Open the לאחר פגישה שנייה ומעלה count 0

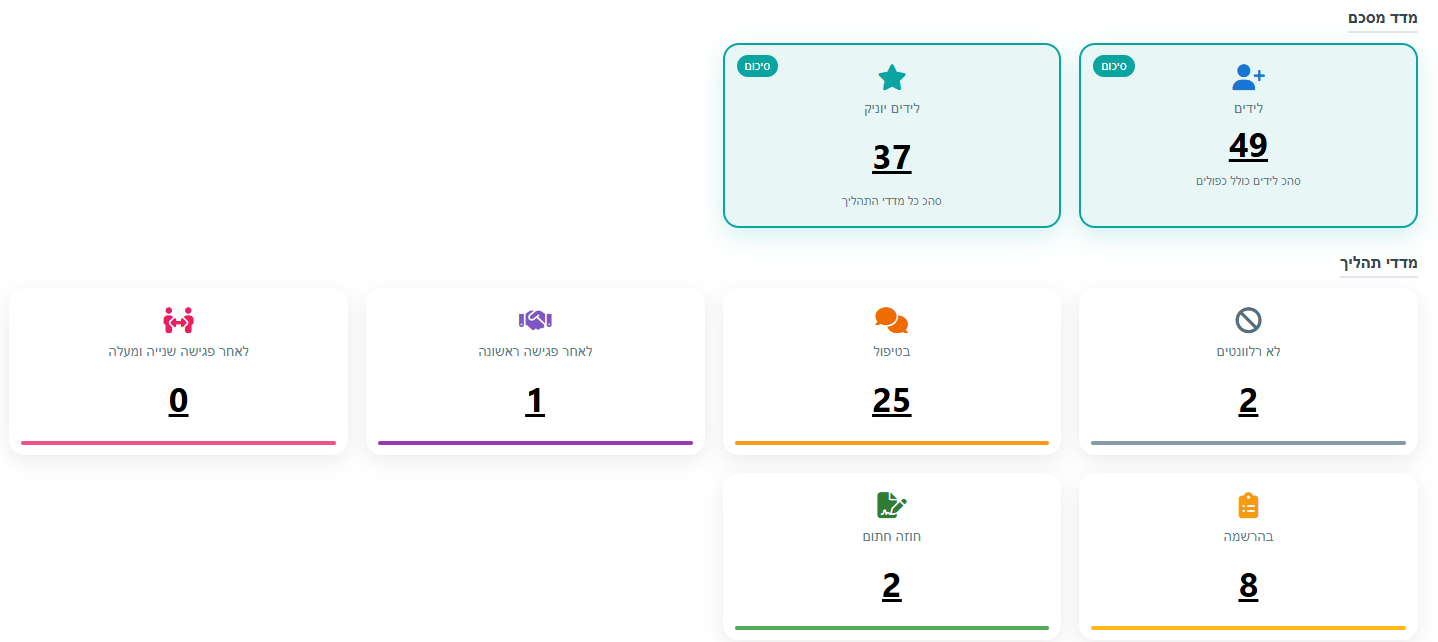click(x=178, y=400)
